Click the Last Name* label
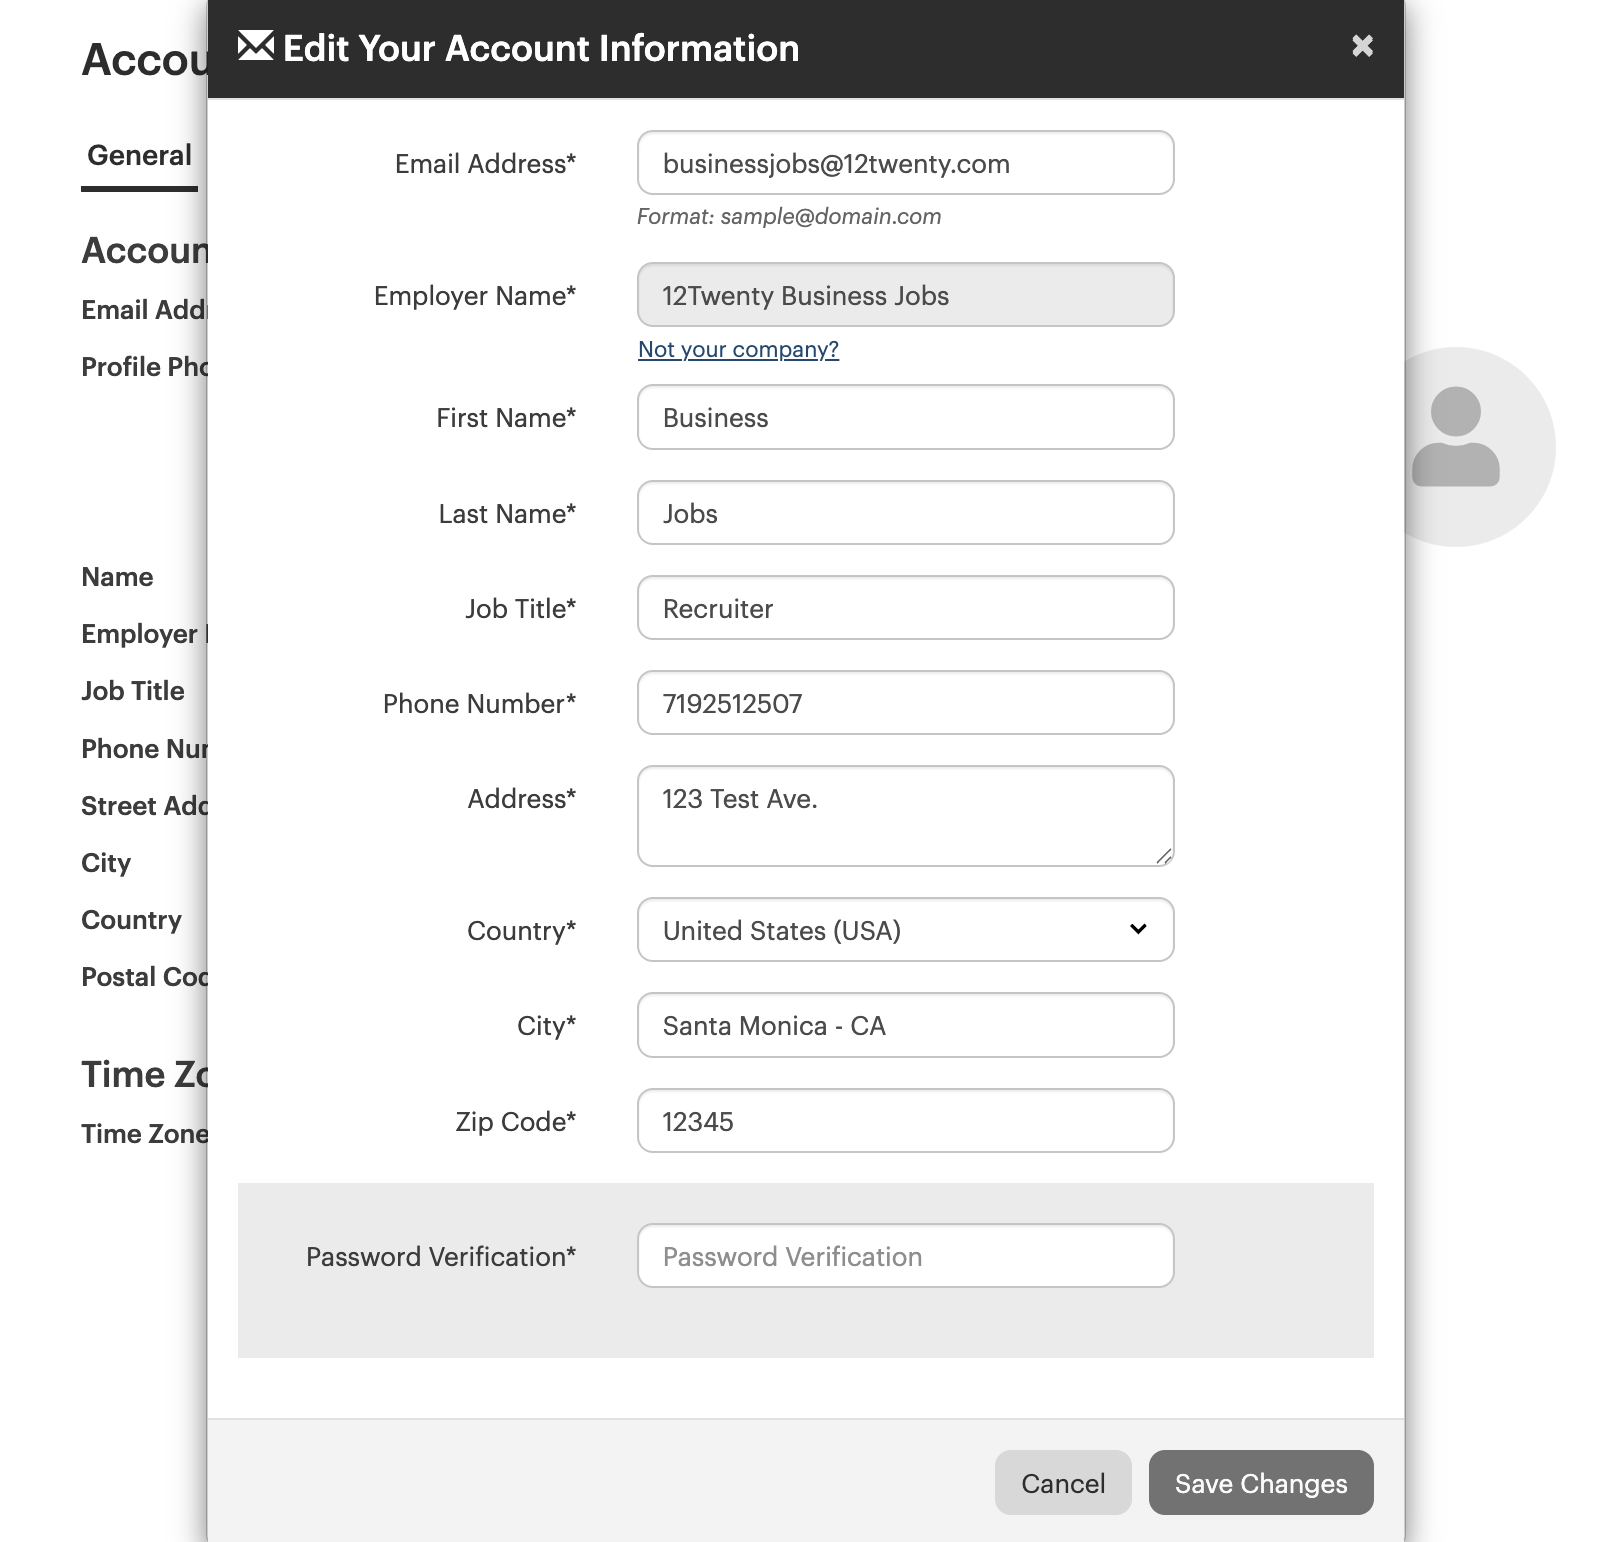 pyautogui.click(x=507, y=513)
